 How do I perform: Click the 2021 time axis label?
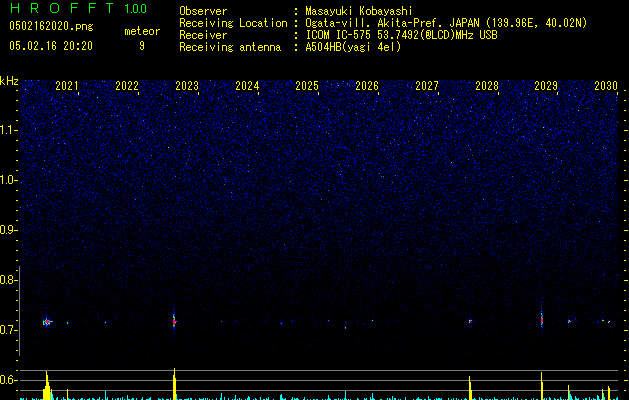(x=67, y=85)
